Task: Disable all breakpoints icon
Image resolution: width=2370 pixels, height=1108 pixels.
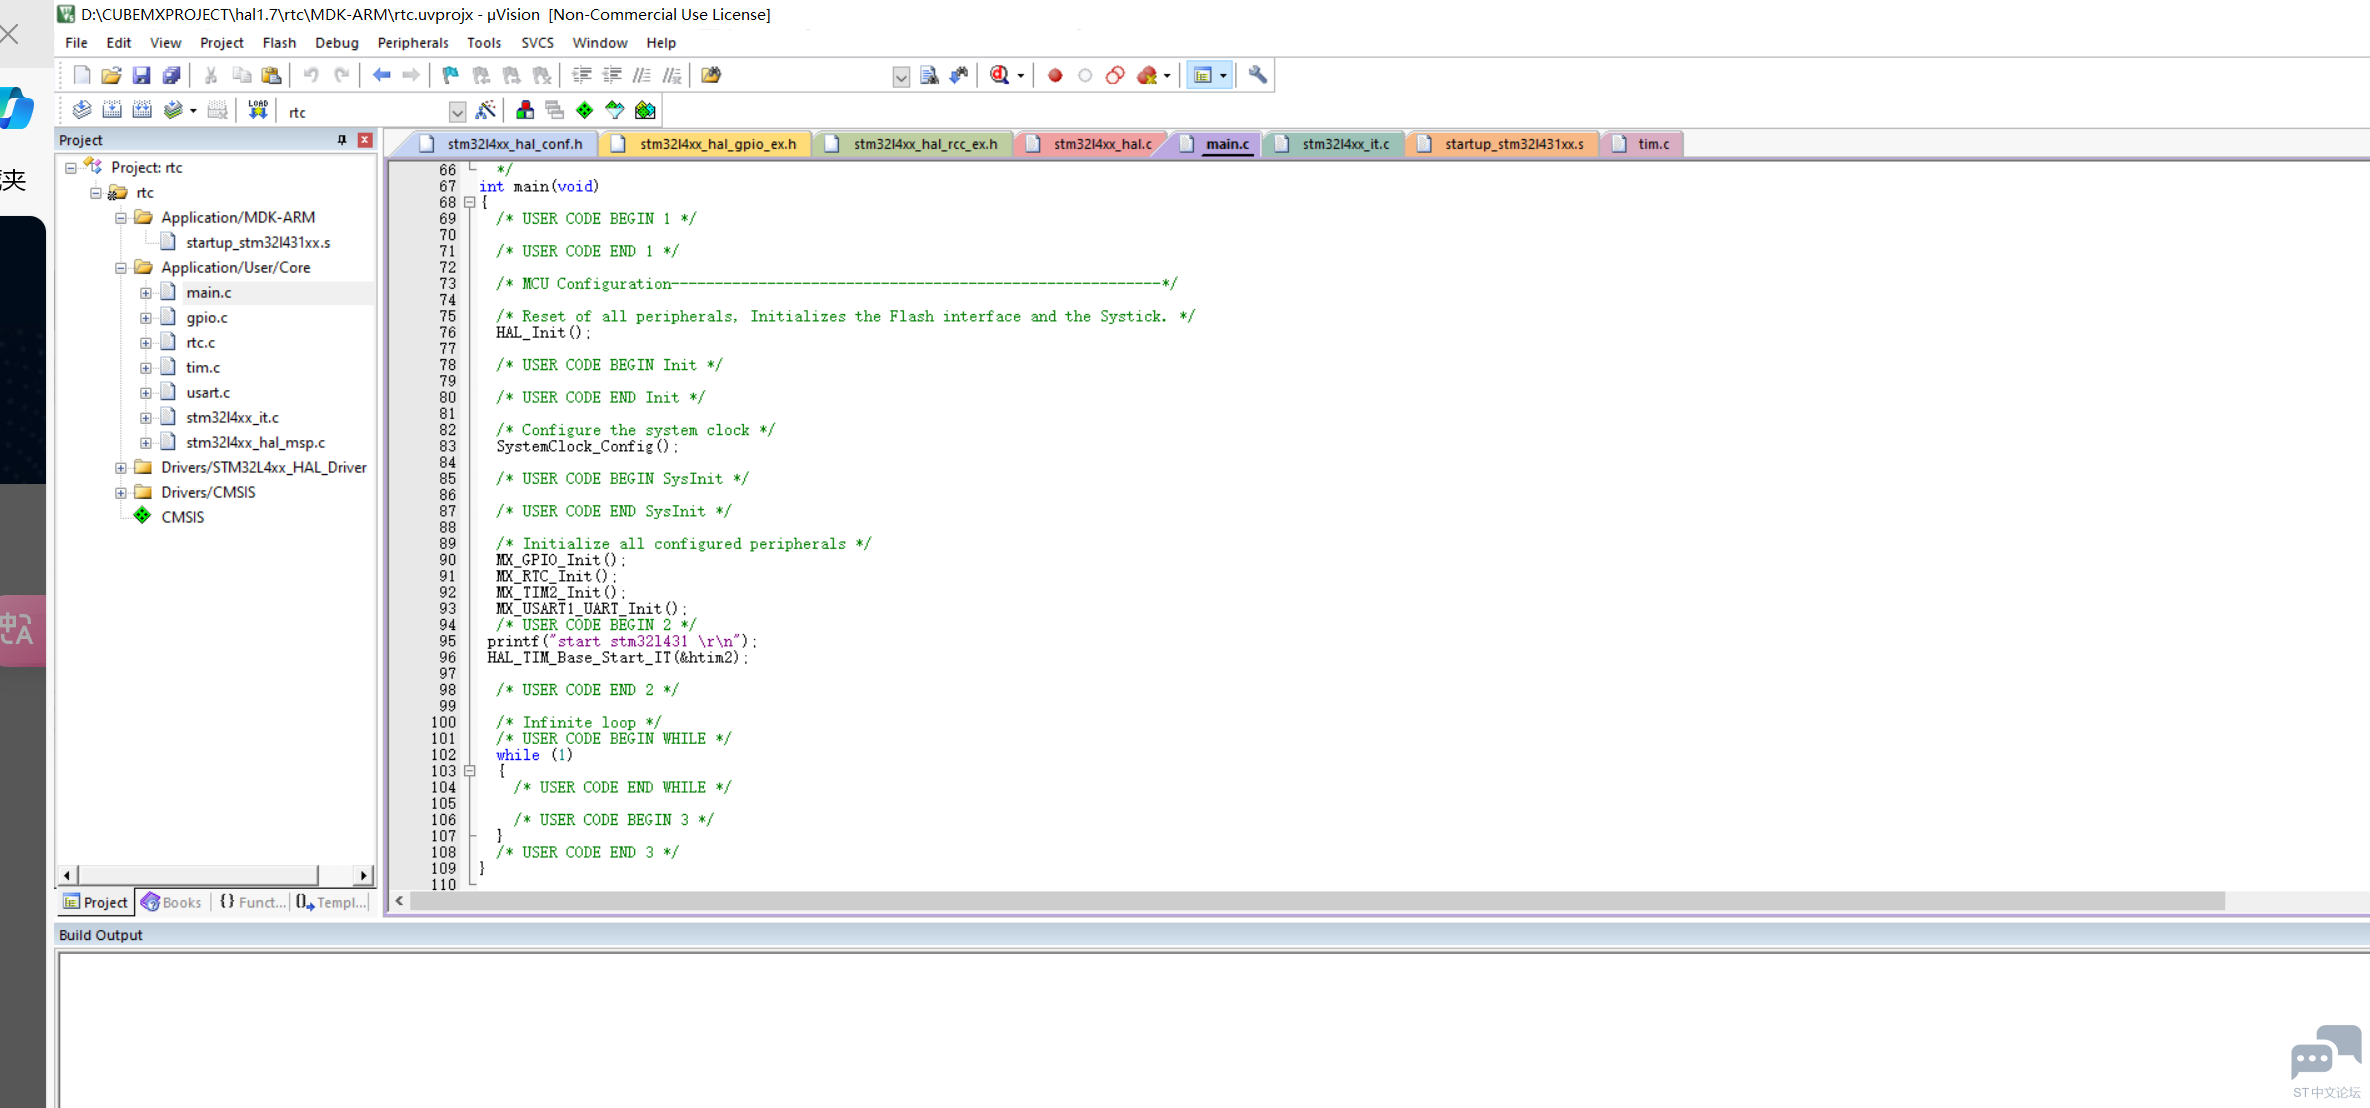Action: click(x=1115, y=75)
